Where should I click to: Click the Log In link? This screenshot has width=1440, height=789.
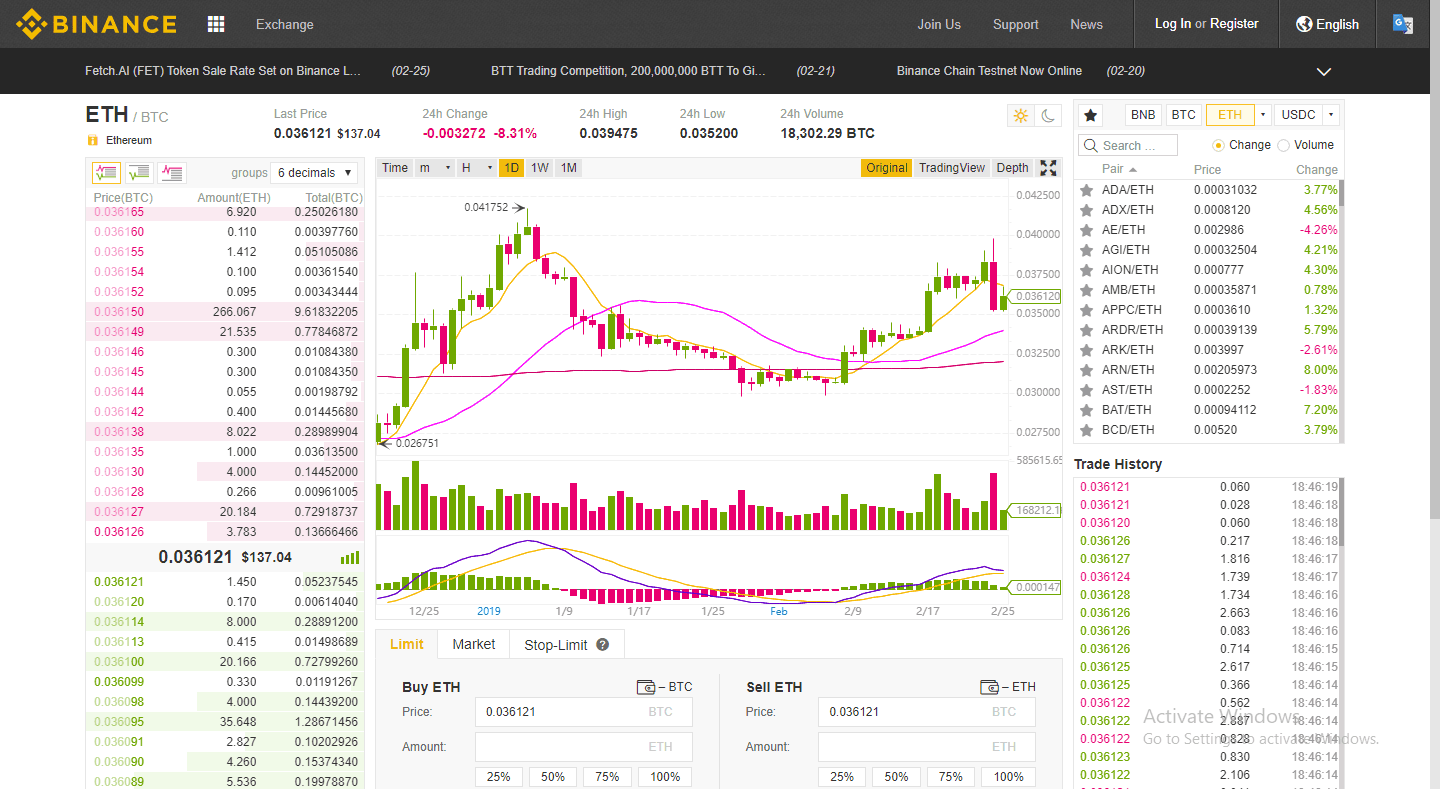[x=1172, y=24]
